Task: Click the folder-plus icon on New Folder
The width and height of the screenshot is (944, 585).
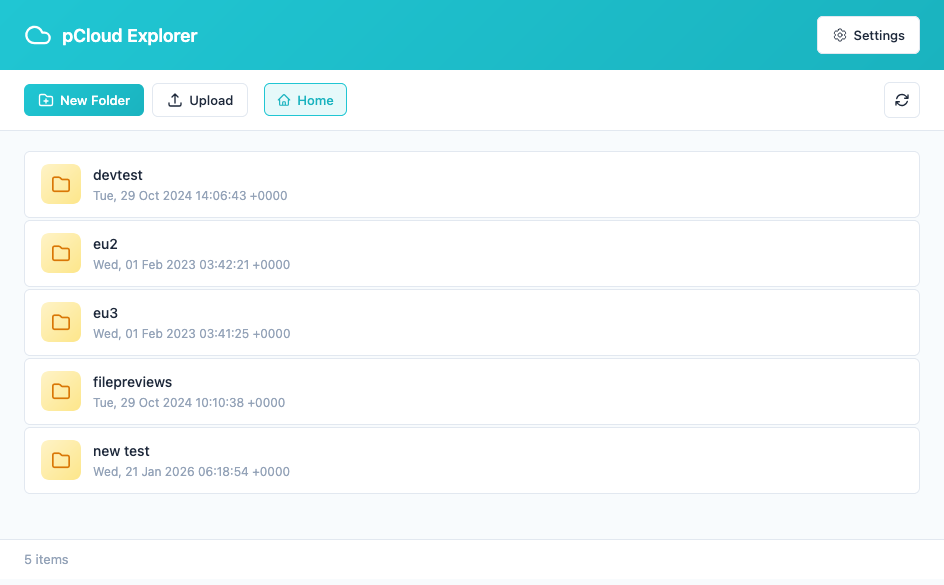Action: coord(45,100)
